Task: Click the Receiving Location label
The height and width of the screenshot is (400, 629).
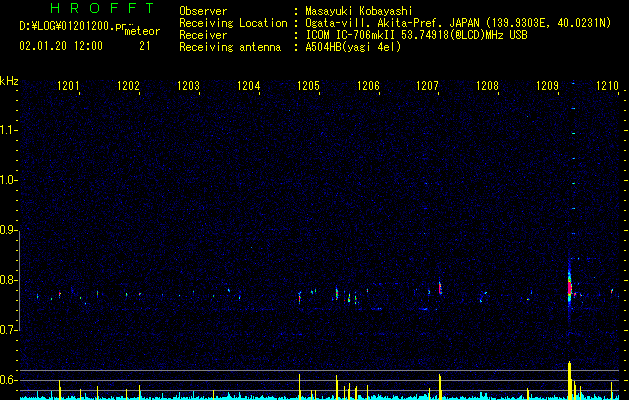Action: point(233,23)
